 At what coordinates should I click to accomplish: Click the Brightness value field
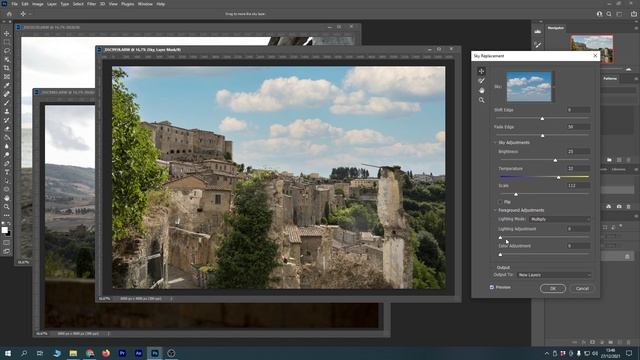click(x=578, y=151)
